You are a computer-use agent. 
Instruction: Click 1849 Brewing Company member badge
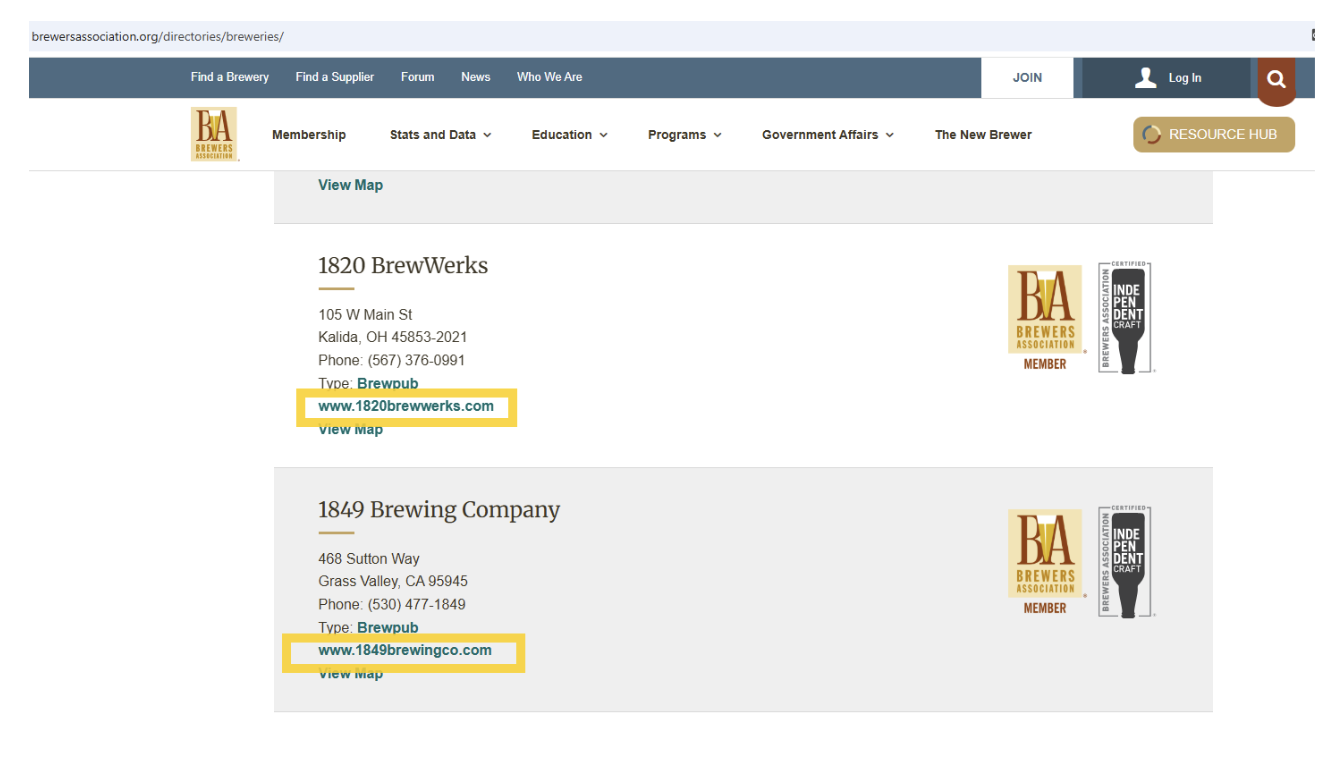pos(1044,560)
